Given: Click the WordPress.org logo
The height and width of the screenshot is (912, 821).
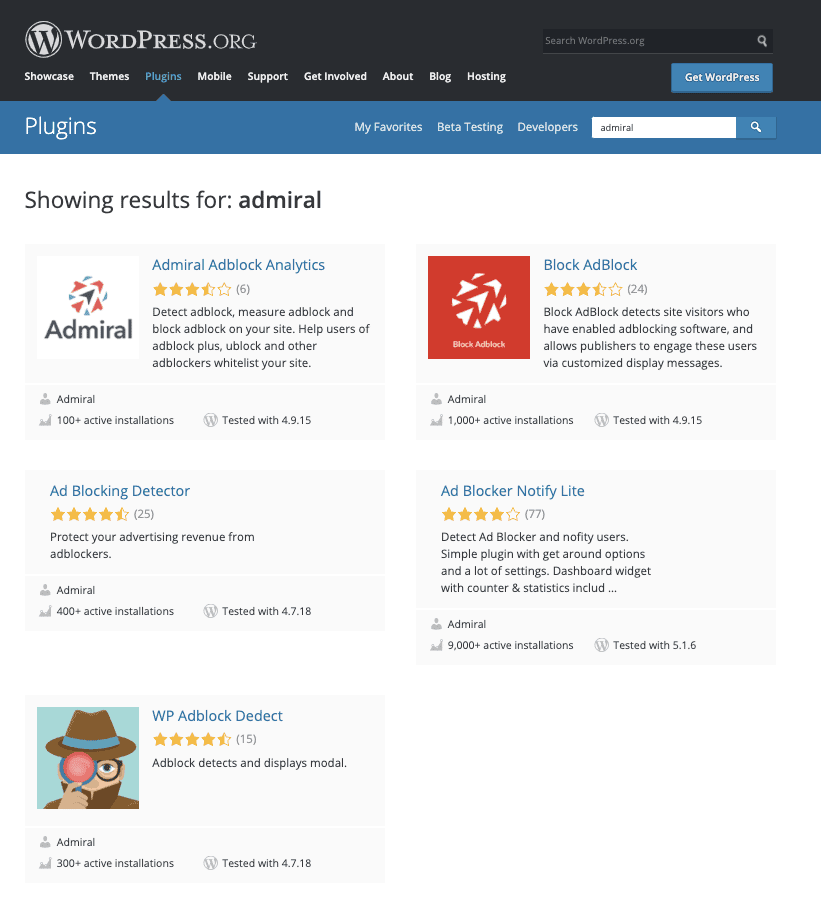Looking at the screenshot, I should pyautogui.click(x=140, y=40).
